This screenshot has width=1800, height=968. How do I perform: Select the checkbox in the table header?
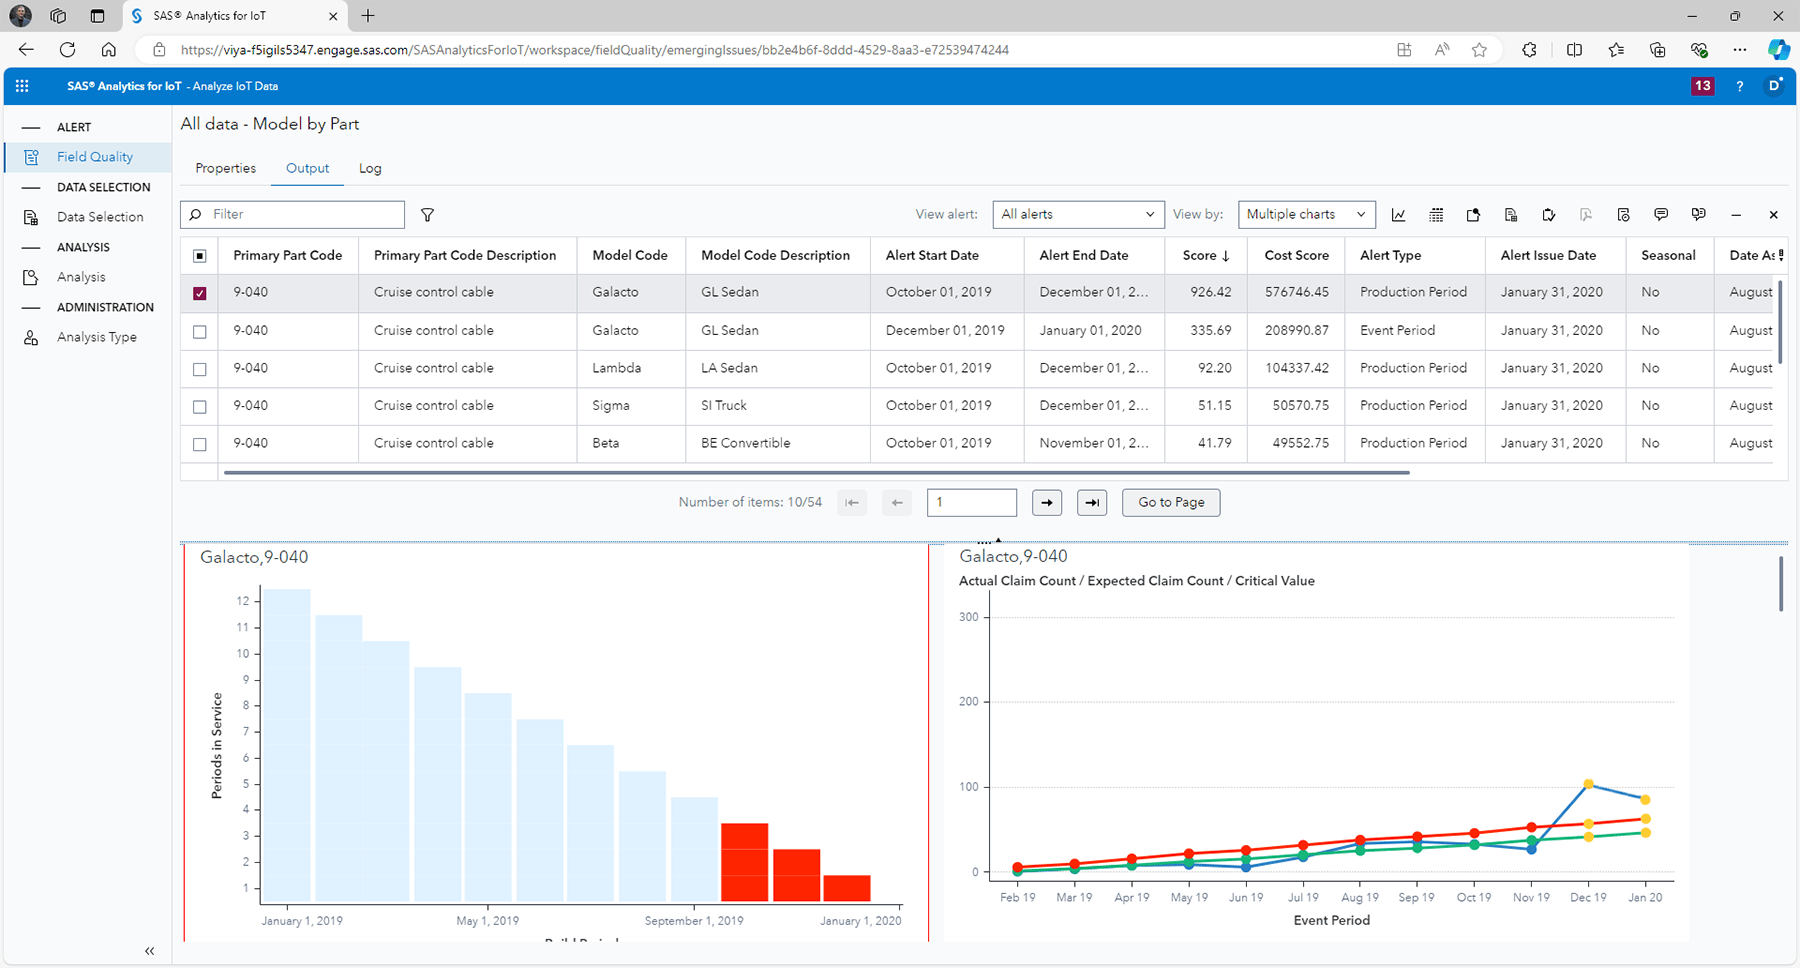point(199,255)
